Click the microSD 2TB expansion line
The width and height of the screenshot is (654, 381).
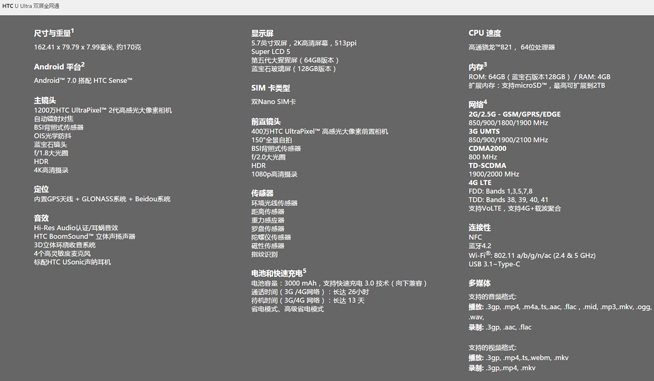click(536, 86)
